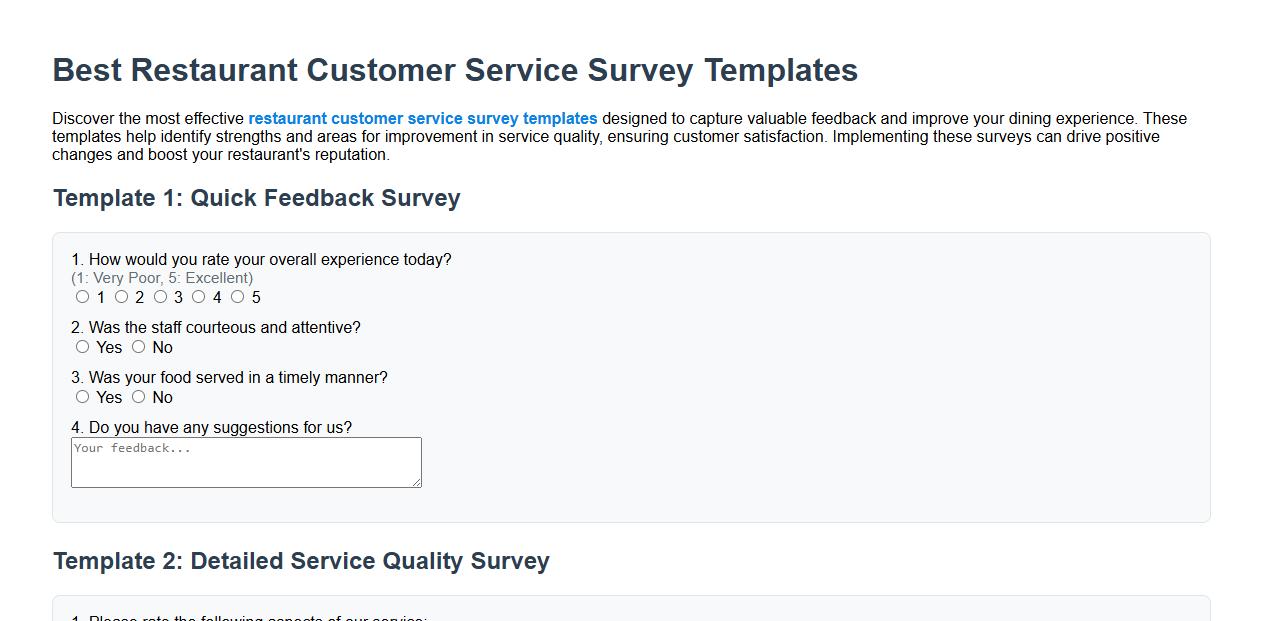Select No for food served timely

[139, 397]
